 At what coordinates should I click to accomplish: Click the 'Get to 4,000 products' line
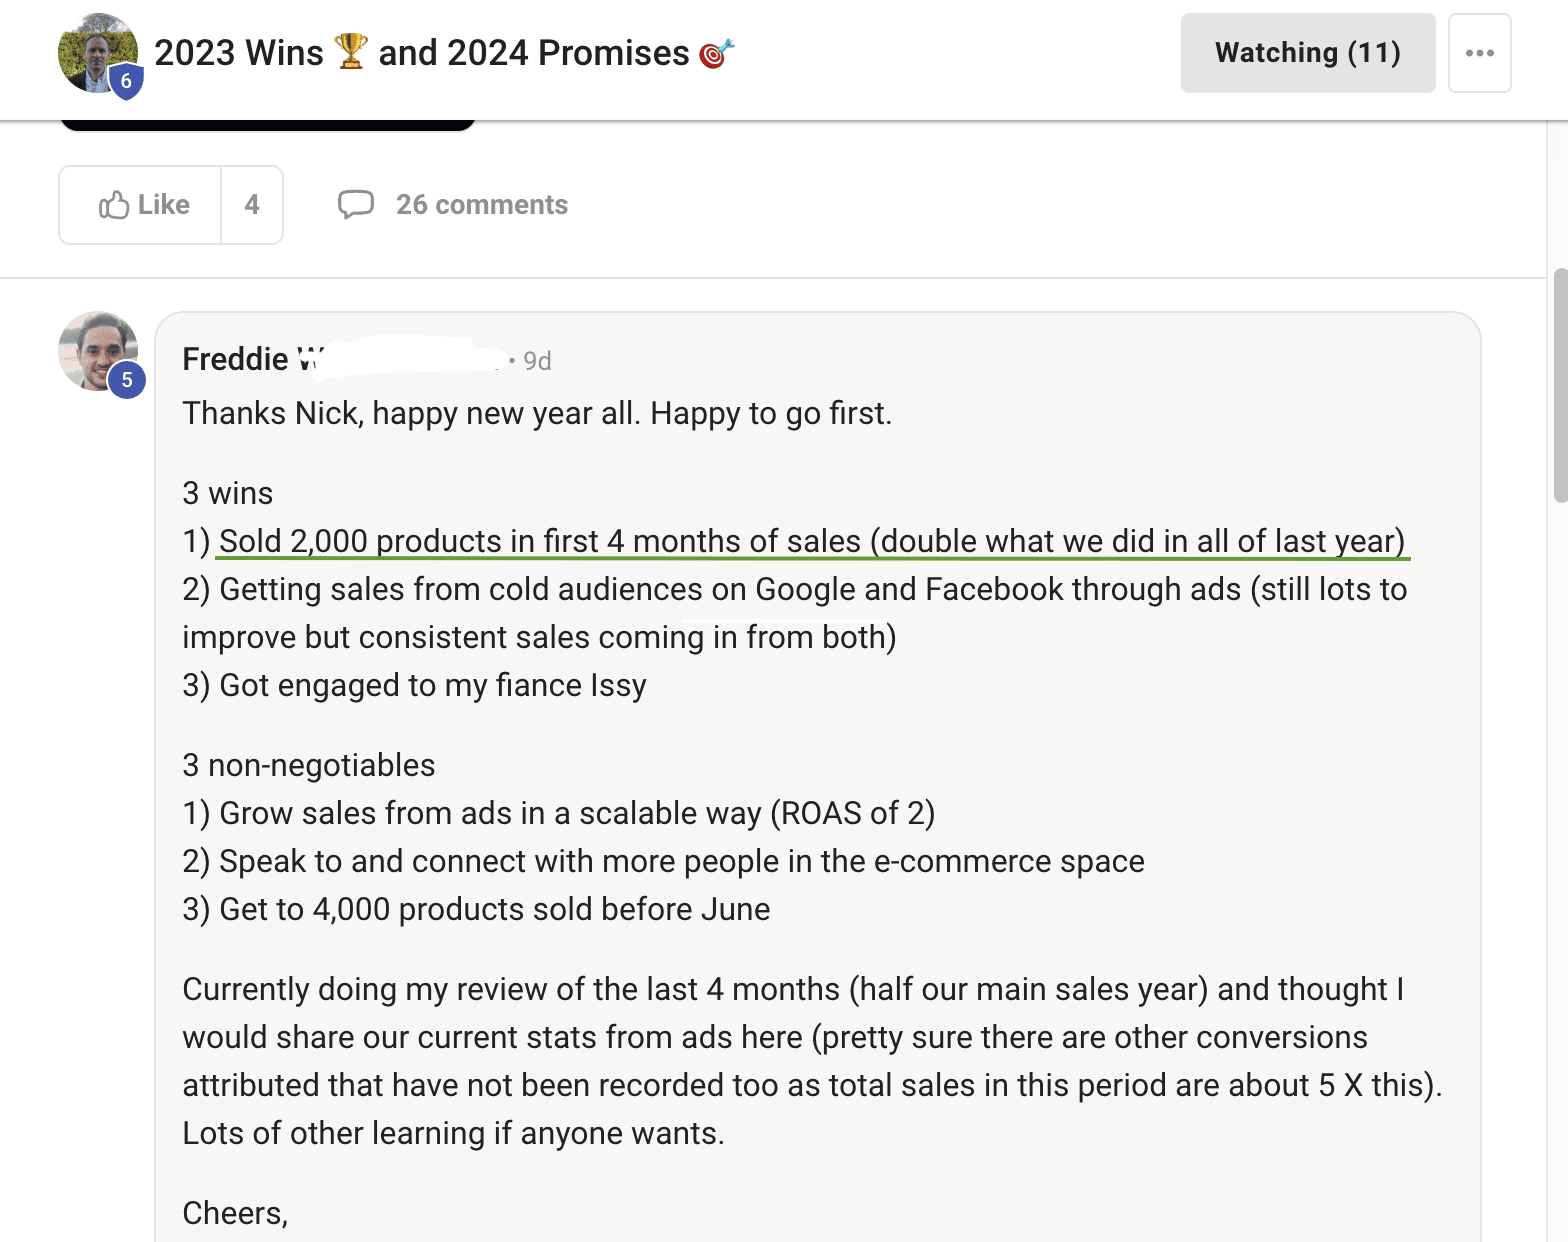pyautogui.click(x=476, y=909)
